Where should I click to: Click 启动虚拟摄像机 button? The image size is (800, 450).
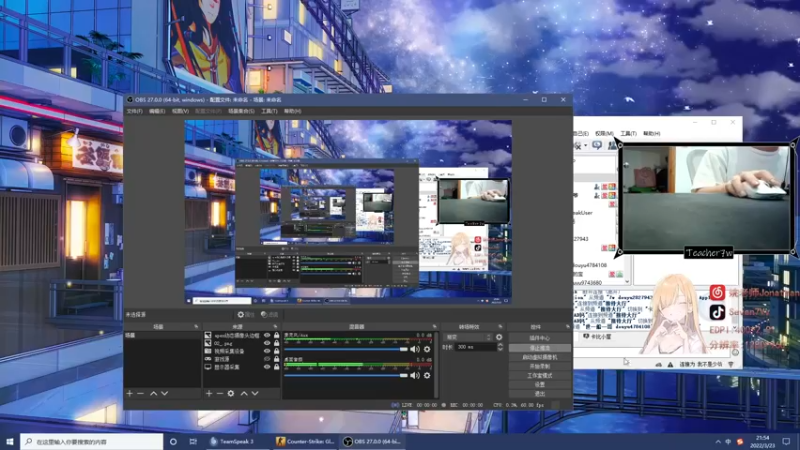[x=540, y=357]
